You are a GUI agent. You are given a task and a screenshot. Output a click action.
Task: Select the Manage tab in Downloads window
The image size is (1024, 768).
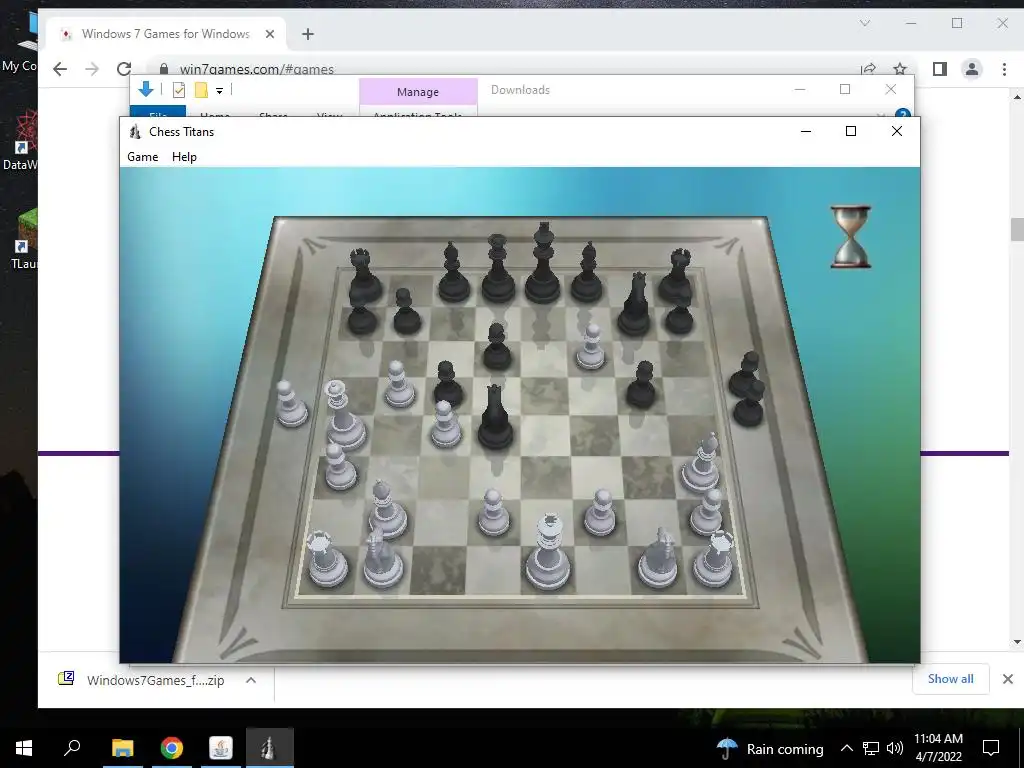[418, 92]
